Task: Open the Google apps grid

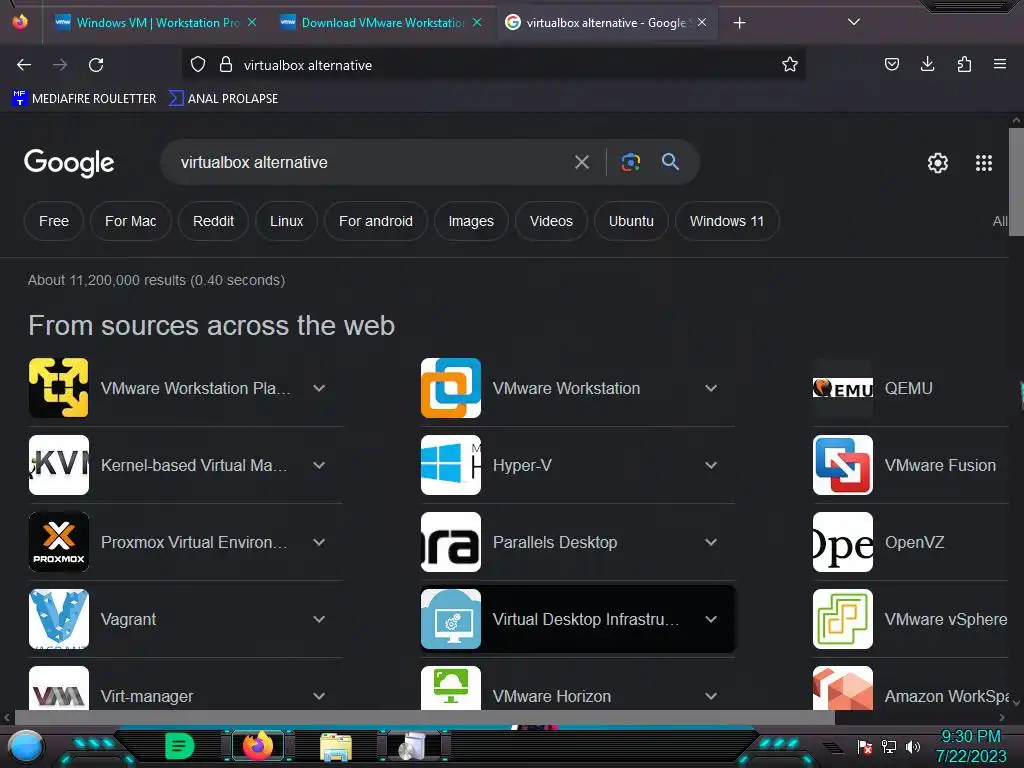Action: pyautogui.click(x=984, y=163)
